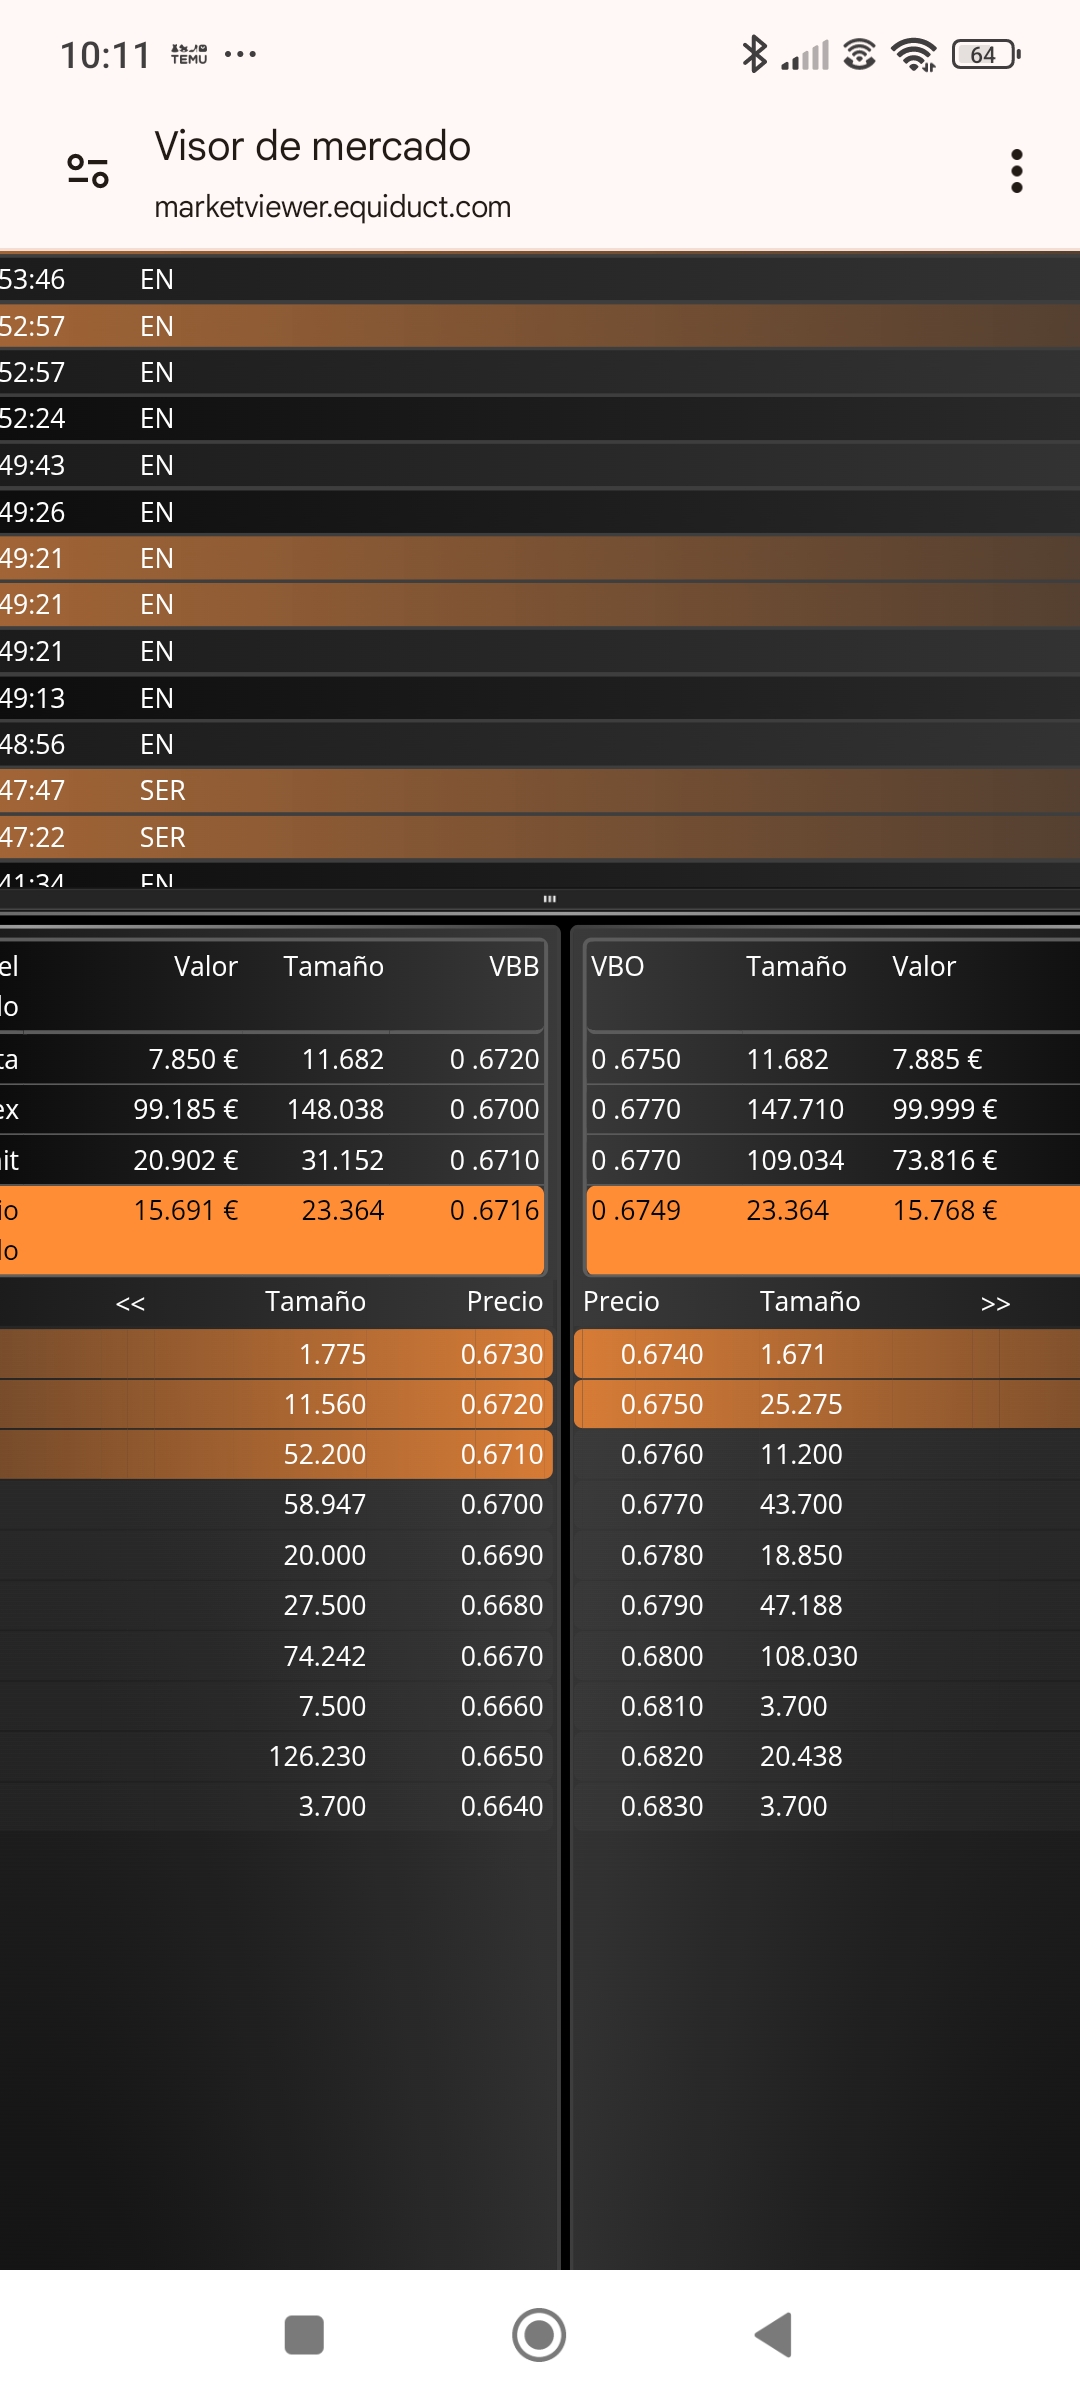The height and width of the screenshot is (2400, 1080).
Task: Open site settings icon beside the URL
Action: tap(88, 171)
